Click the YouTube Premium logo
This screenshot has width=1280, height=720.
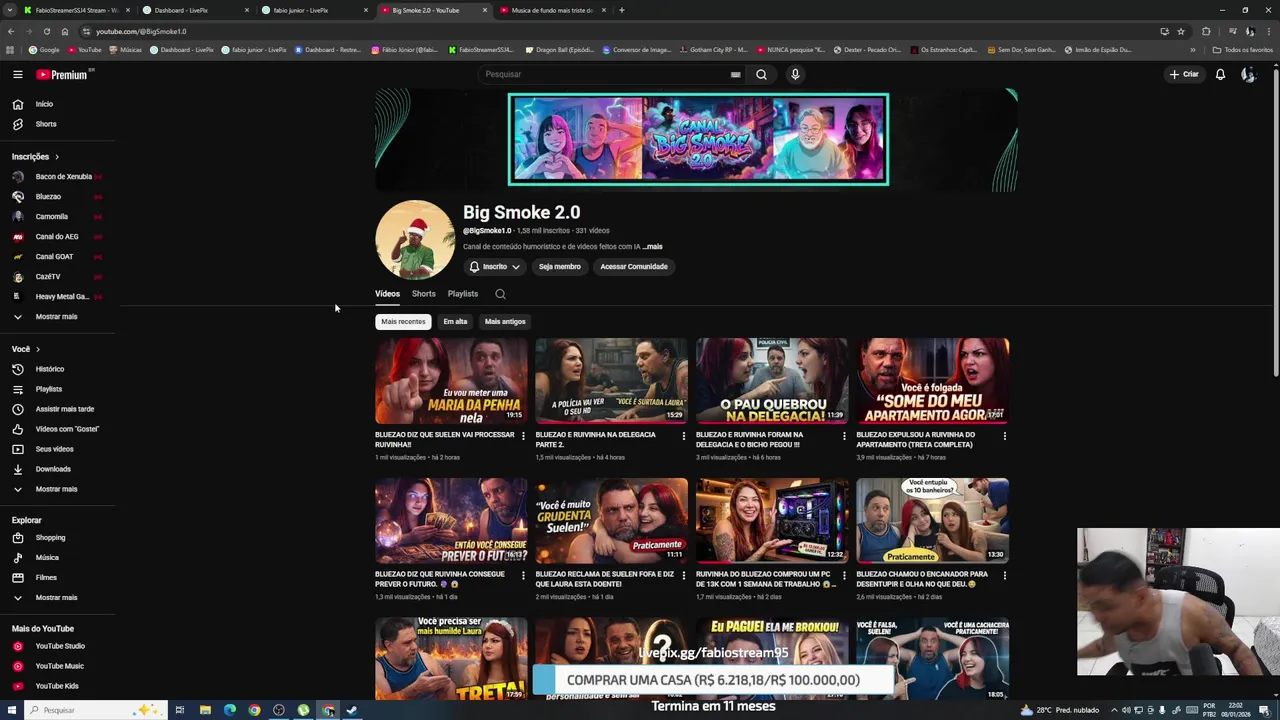[64, 74]
